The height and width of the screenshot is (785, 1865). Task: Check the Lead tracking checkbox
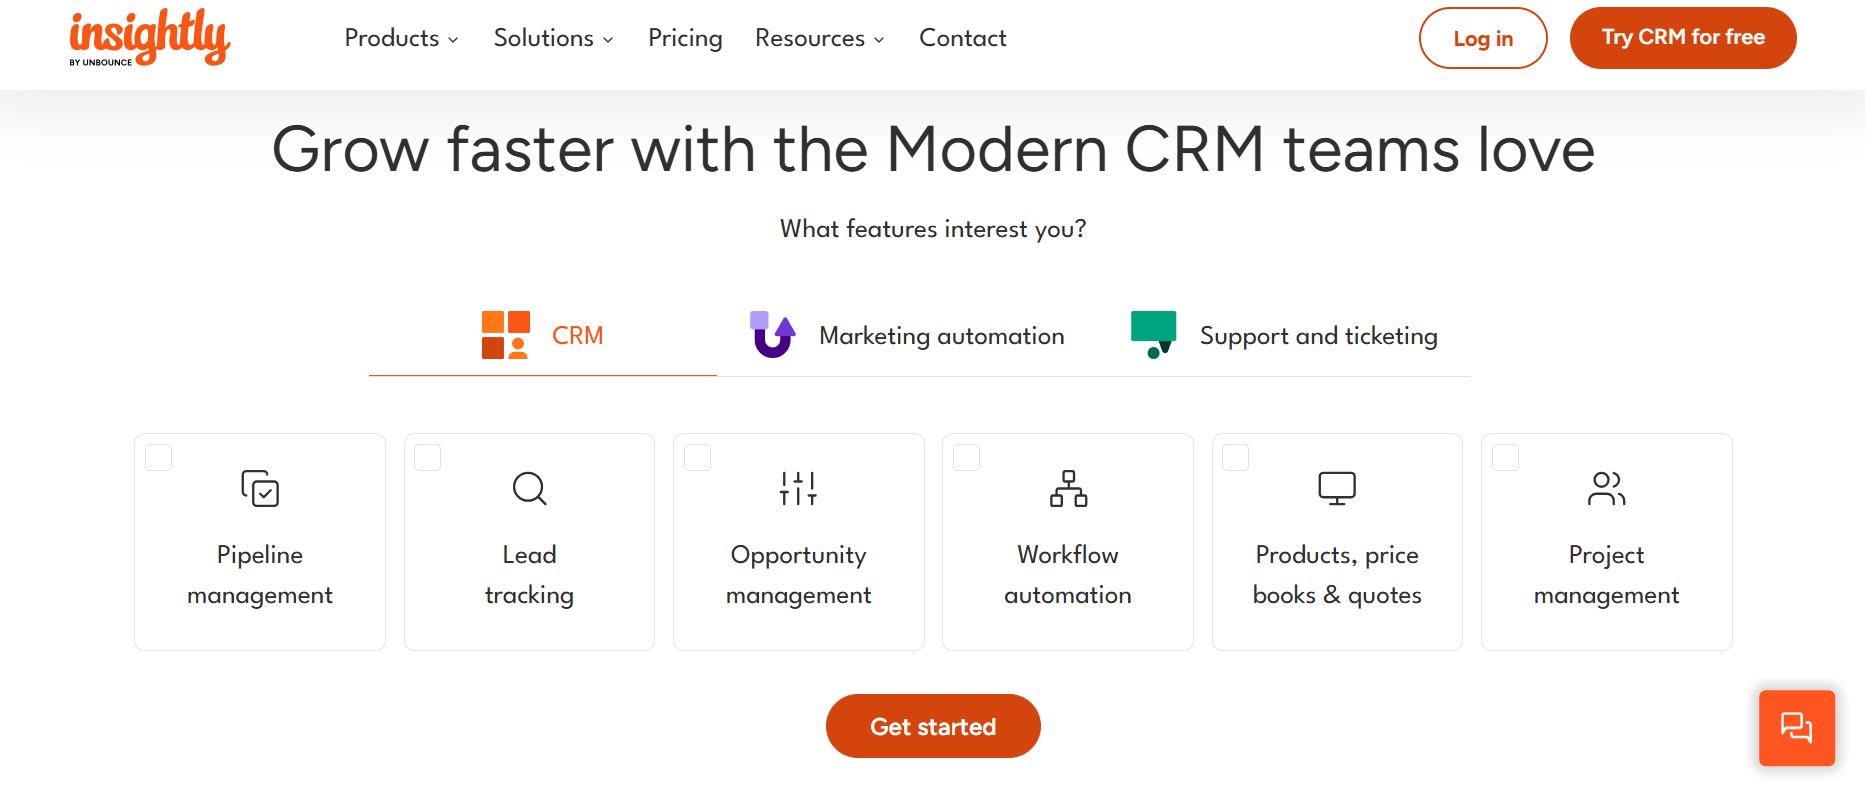pos(428,458)
